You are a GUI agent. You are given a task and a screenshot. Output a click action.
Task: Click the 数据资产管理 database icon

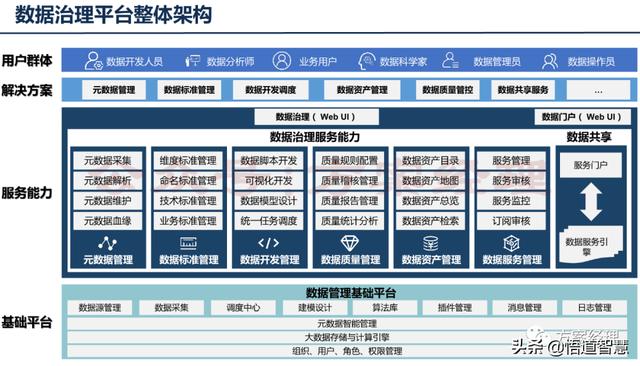tap(431, 243)
